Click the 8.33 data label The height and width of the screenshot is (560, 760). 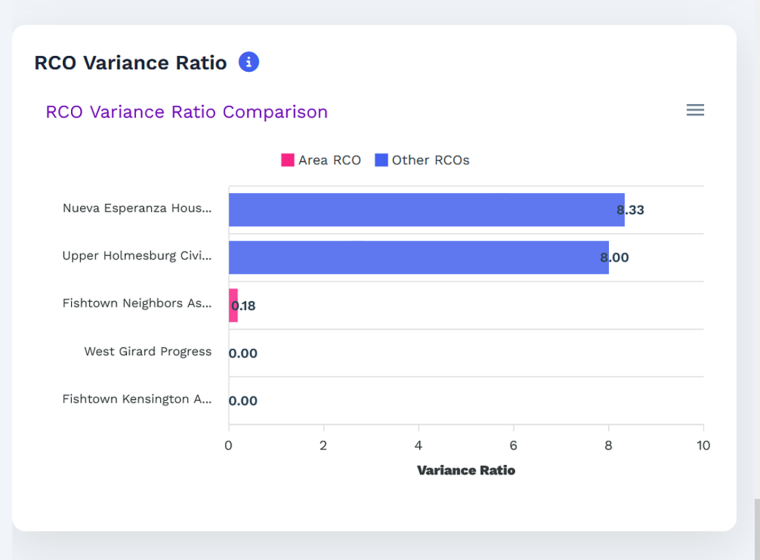[x=630, y=210]
